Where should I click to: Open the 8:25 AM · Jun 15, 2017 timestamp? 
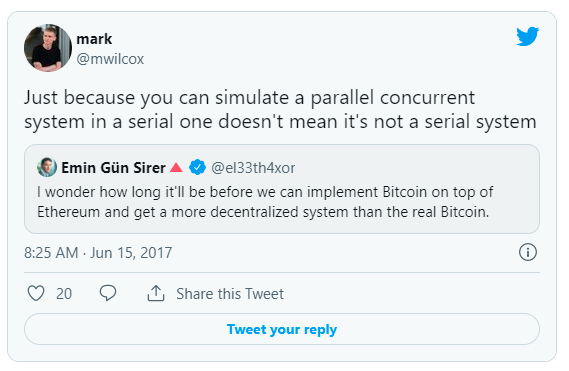[x=98, y=253]
